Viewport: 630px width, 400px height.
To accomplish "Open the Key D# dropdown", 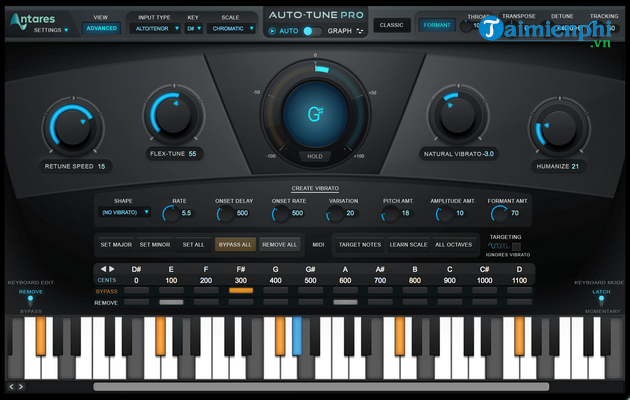I will point(193,29).
